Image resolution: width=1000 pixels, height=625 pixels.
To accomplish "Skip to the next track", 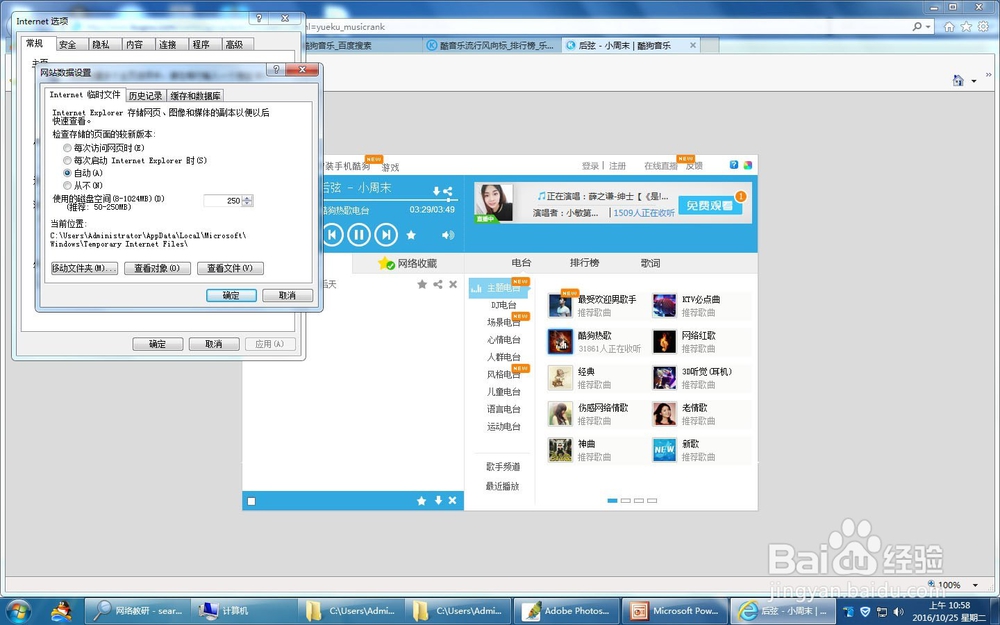I will tap(386, 235).
